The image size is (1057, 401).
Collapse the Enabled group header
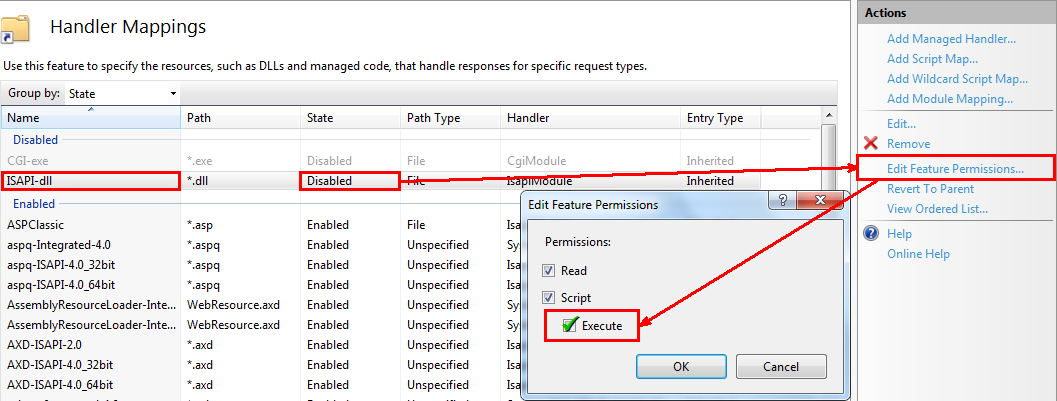(34, 204)
